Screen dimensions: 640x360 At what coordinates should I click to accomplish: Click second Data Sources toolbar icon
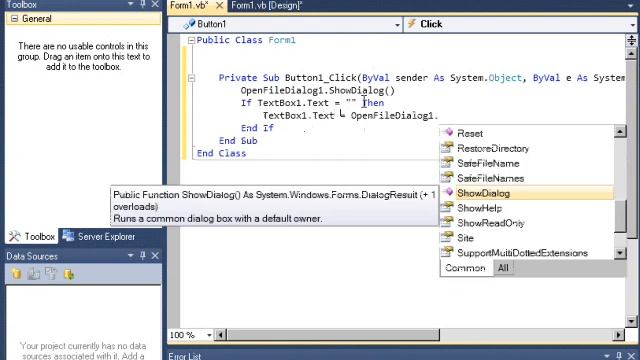pyautogui.click(x=34, y=274)
